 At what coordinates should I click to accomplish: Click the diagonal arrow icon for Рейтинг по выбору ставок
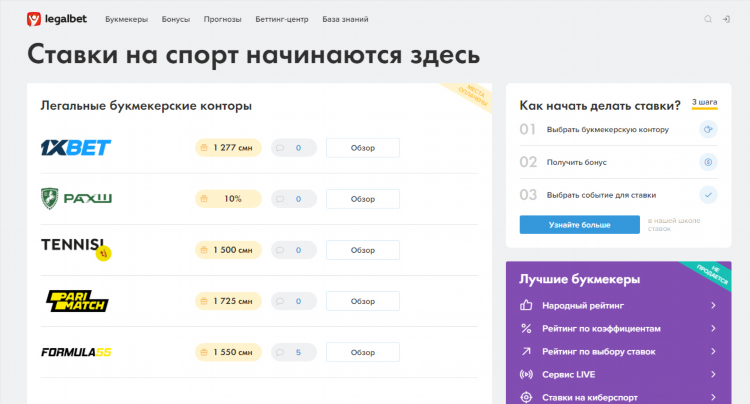(526, 351)
